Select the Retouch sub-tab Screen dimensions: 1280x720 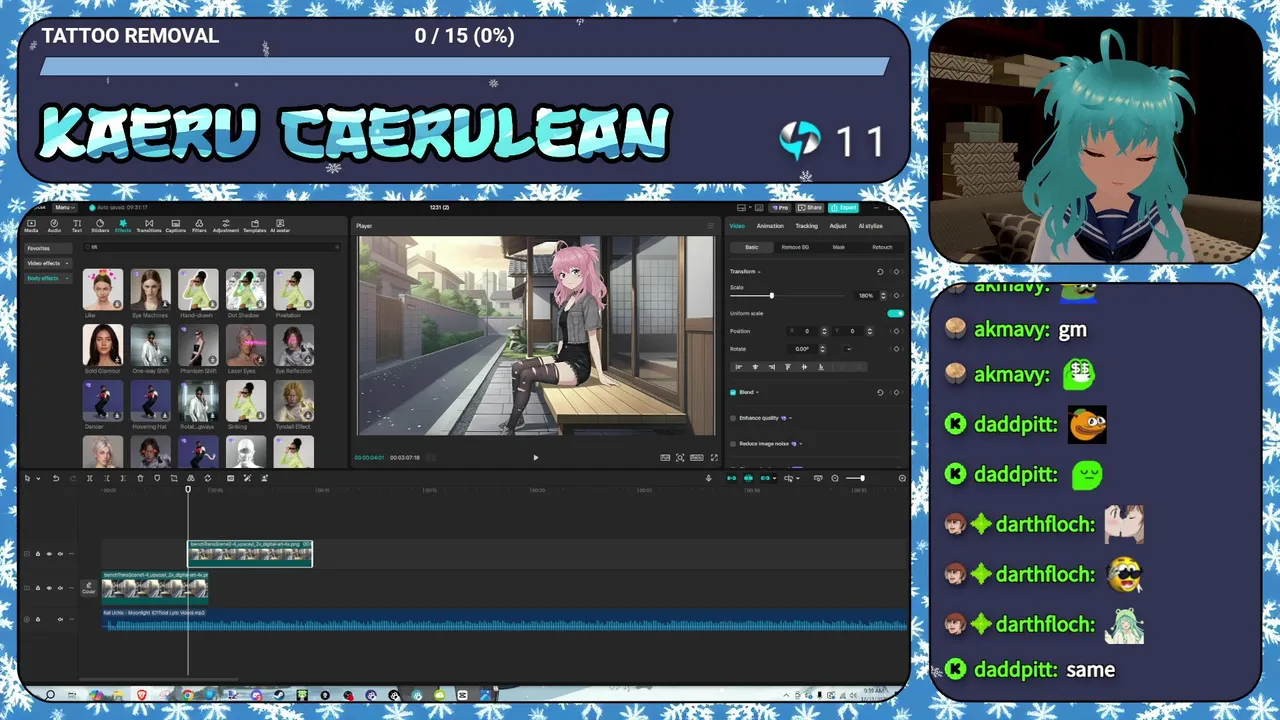click(882, 247)
